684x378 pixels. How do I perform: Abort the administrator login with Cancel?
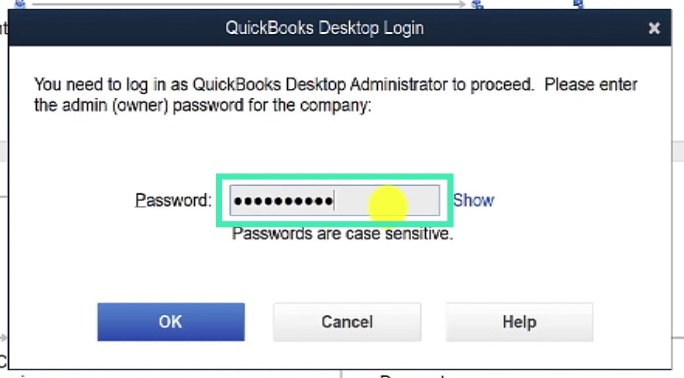(347, 322)
